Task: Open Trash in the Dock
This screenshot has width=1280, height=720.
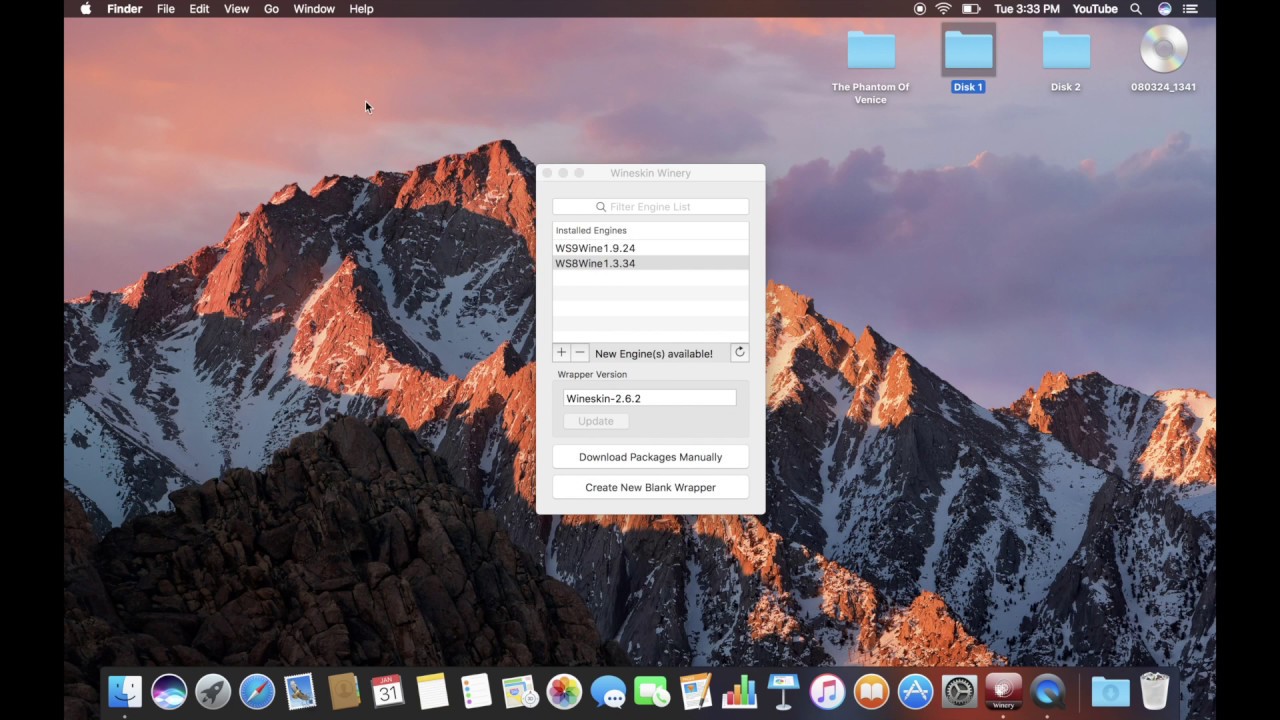Action: coord(1154,691)
